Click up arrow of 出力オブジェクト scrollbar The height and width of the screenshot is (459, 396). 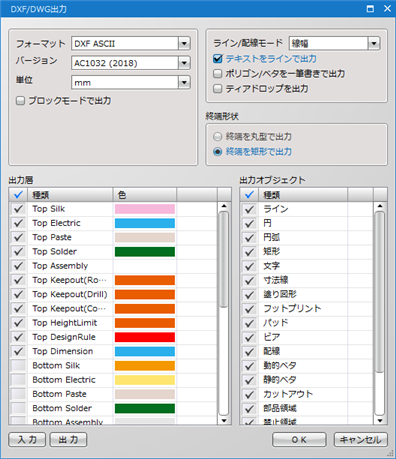(380, 206)
